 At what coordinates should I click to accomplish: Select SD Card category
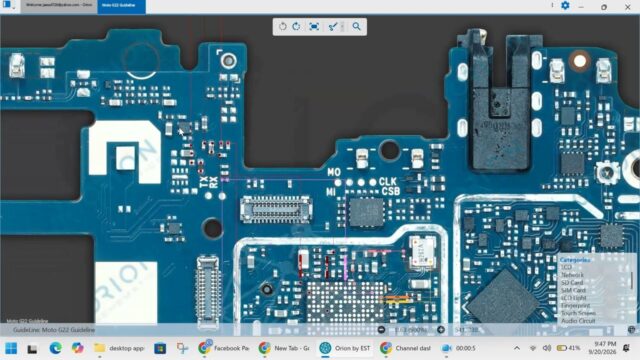(572, 282)
